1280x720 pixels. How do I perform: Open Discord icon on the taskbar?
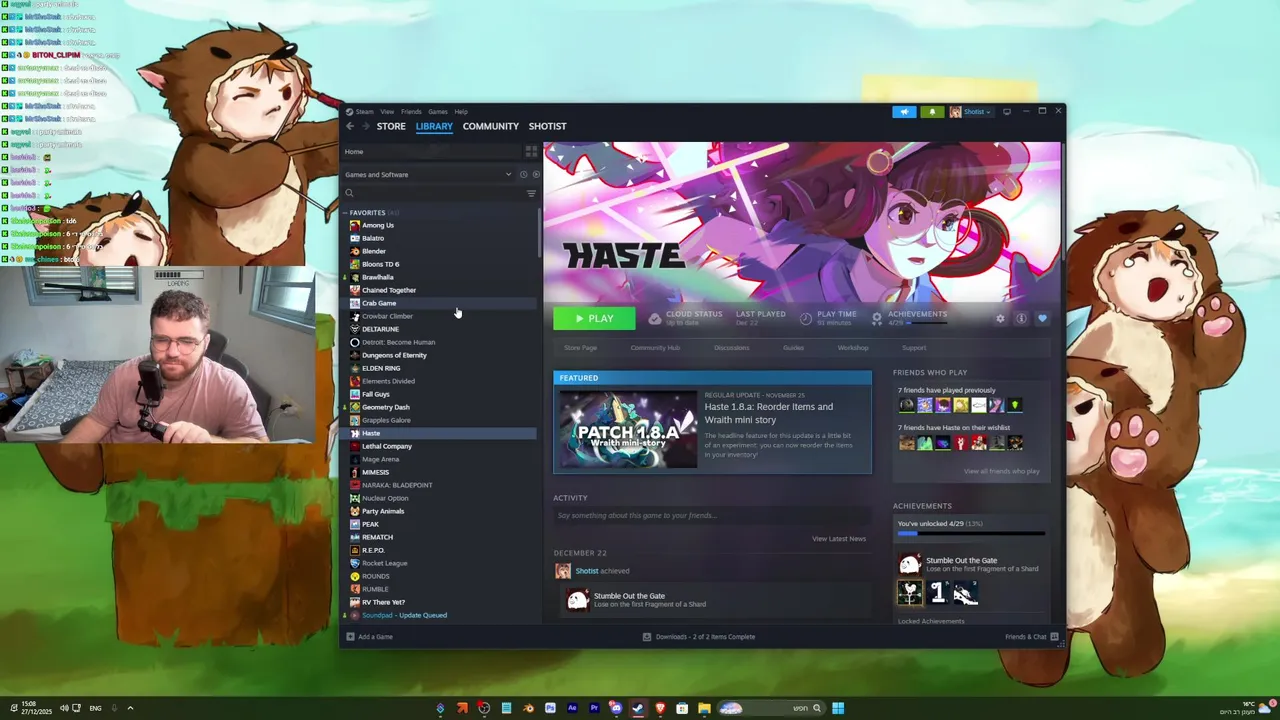pyautogui.click(x=616, y=708)
